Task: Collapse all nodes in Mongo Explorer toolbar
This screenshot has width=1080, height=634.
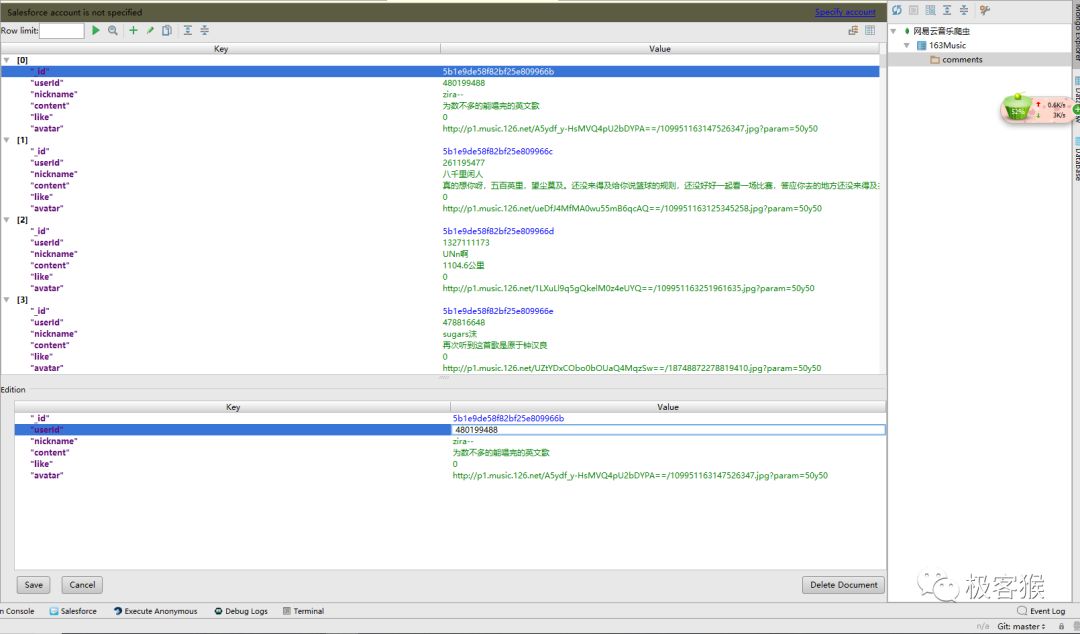Action: click(964, 10)
